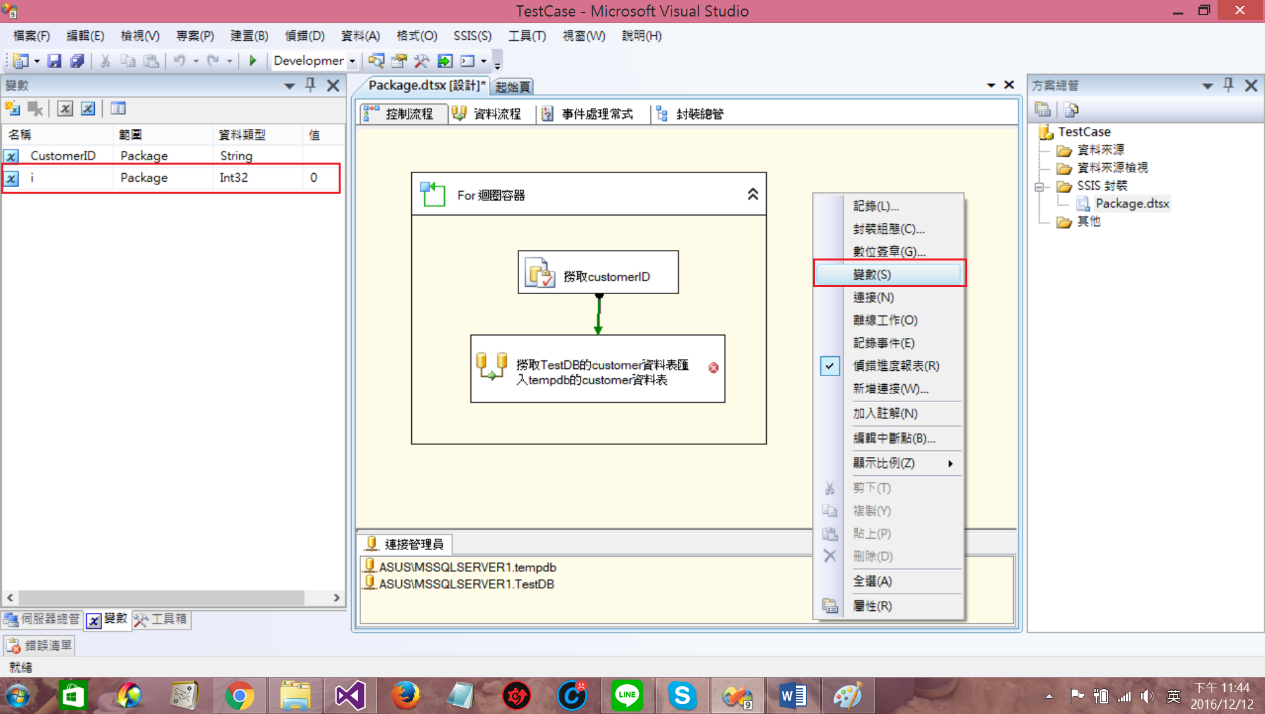Image resolution: width=1265 pixels, height=714 pixels.
Task: Choose 記錄(L)... from context menu
Action: [889, 206]
